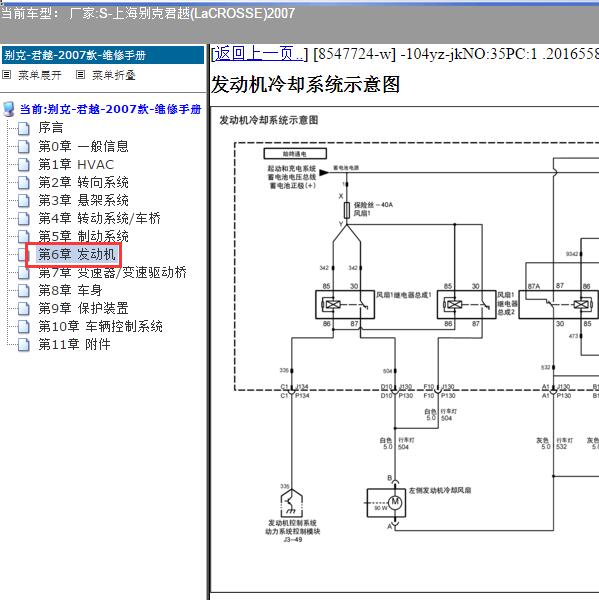
Task: Open 第0章 一般信息
Action: click(x=83, y=146)
